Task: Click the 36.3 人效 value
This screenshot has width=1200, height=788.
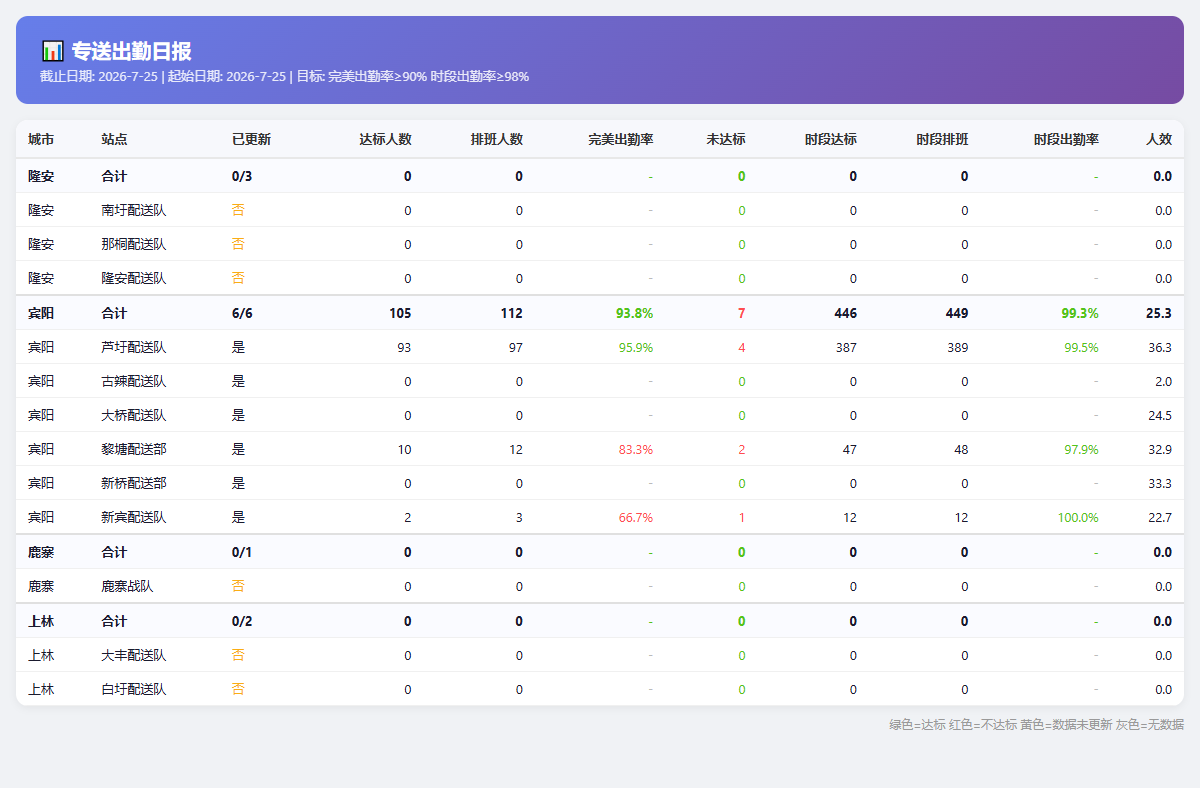Action: [x=1160, y=347]
